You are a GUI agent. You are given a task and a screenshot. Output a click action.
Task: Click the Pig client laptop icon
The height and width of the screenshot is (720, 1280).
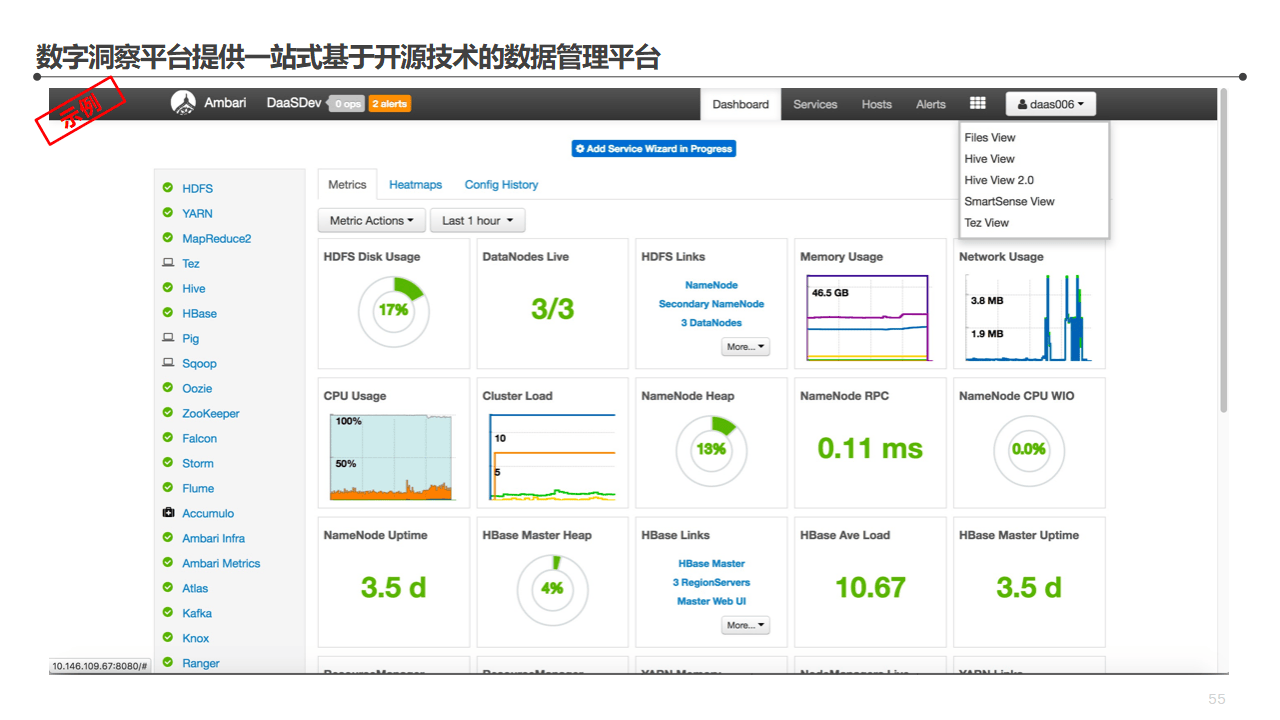point(168,338)
